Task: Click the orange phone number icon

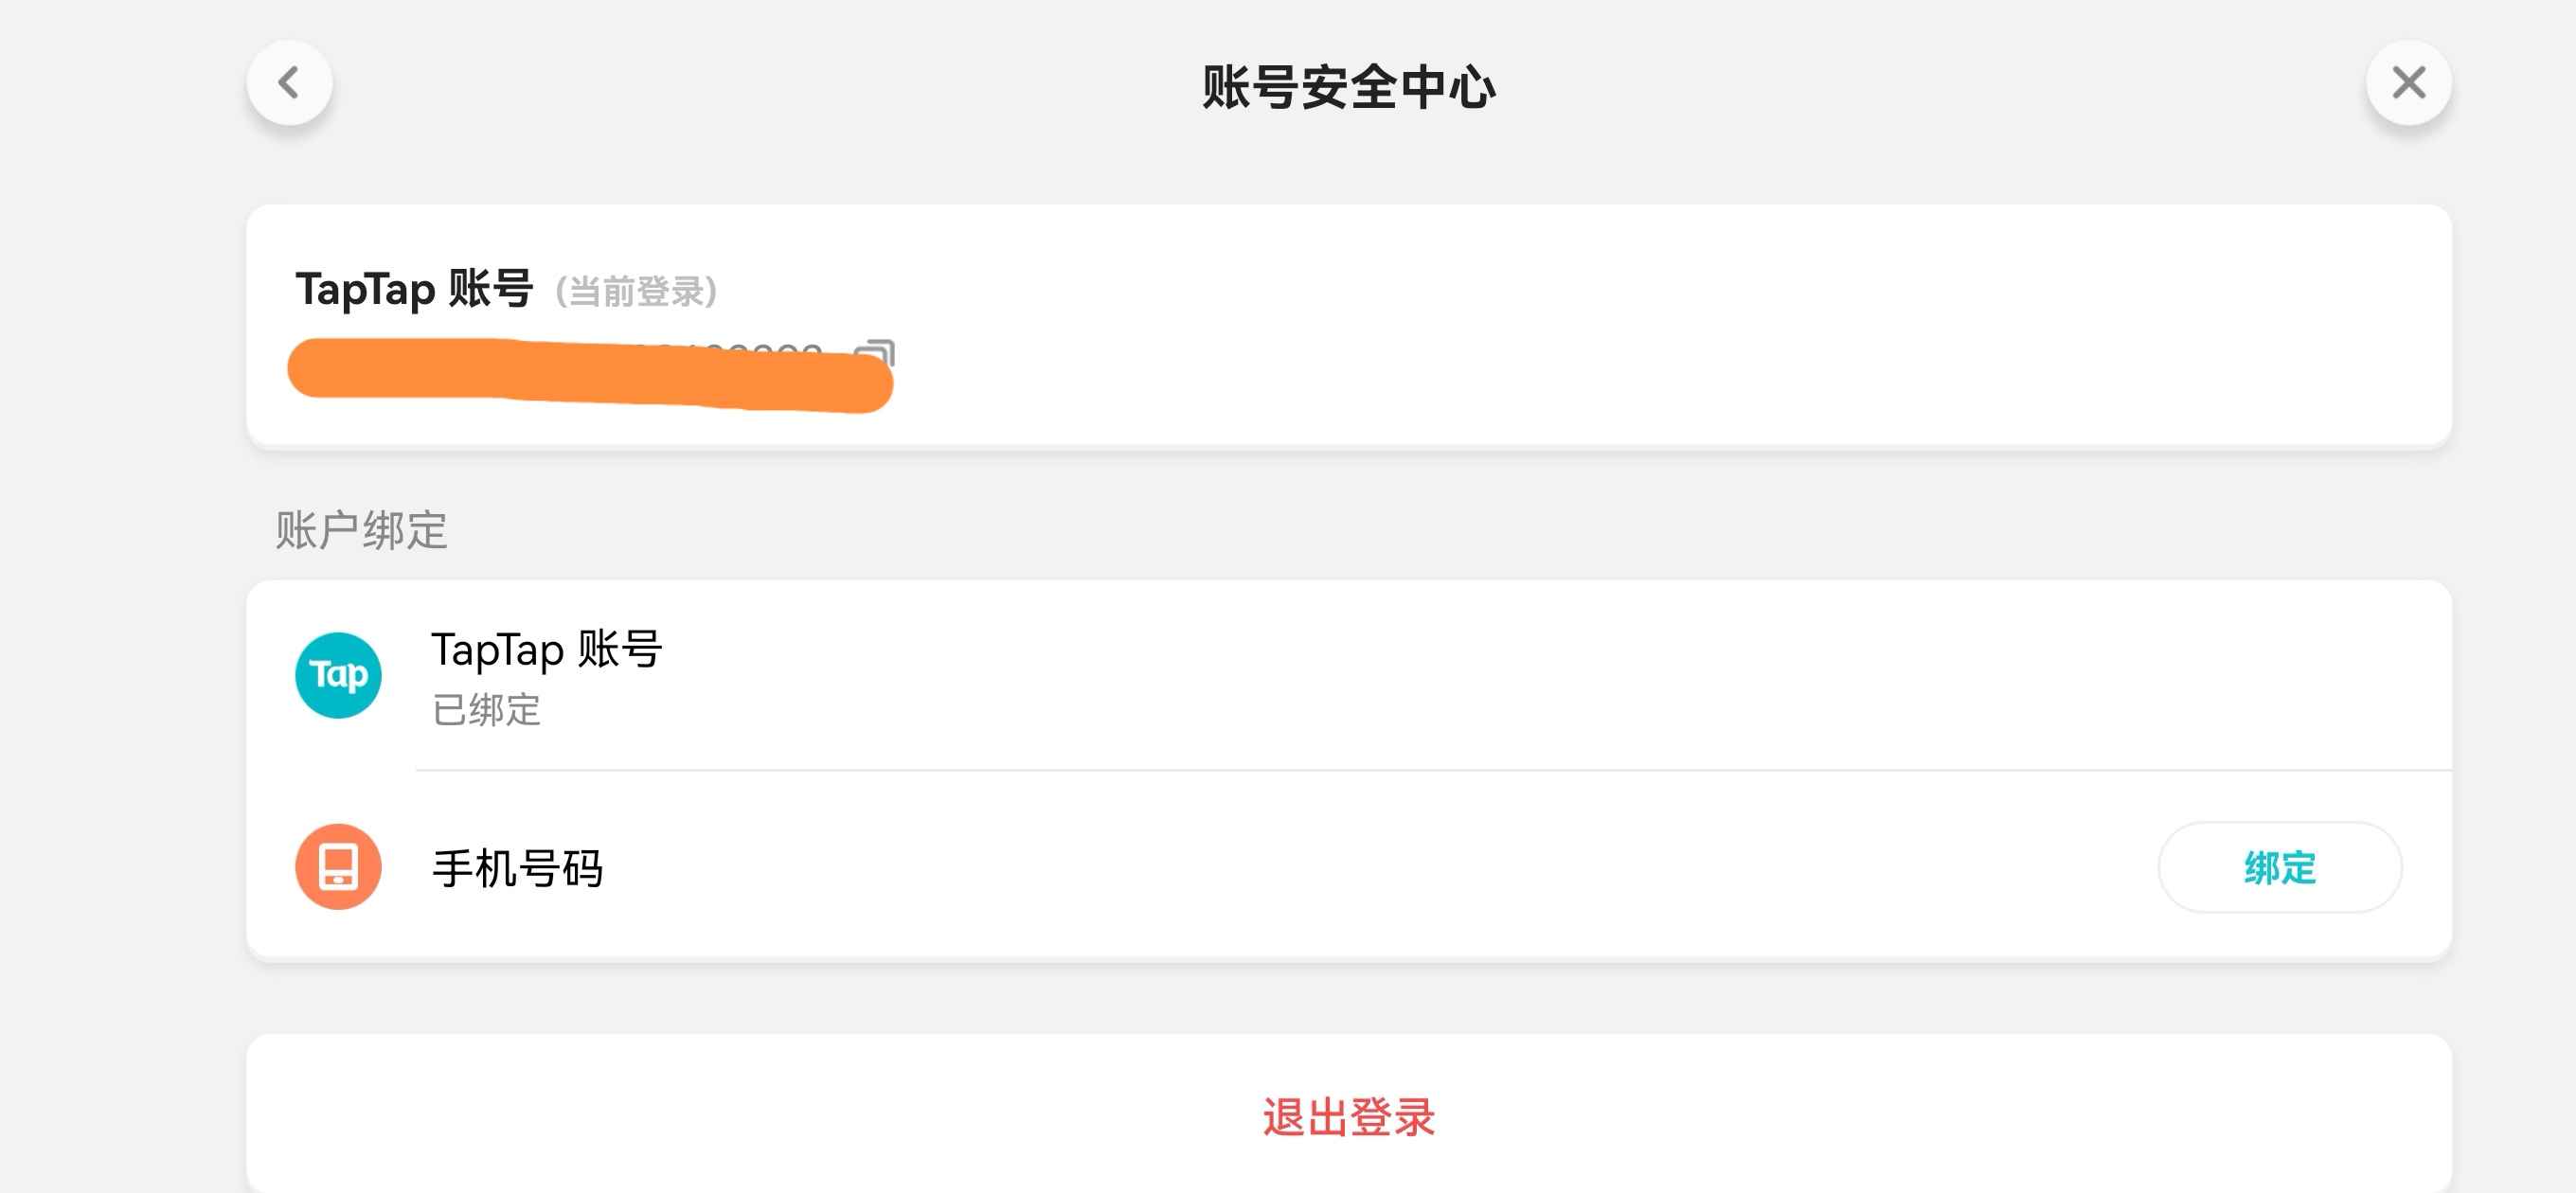Action: pyautogui.click(x=338, y=867)
